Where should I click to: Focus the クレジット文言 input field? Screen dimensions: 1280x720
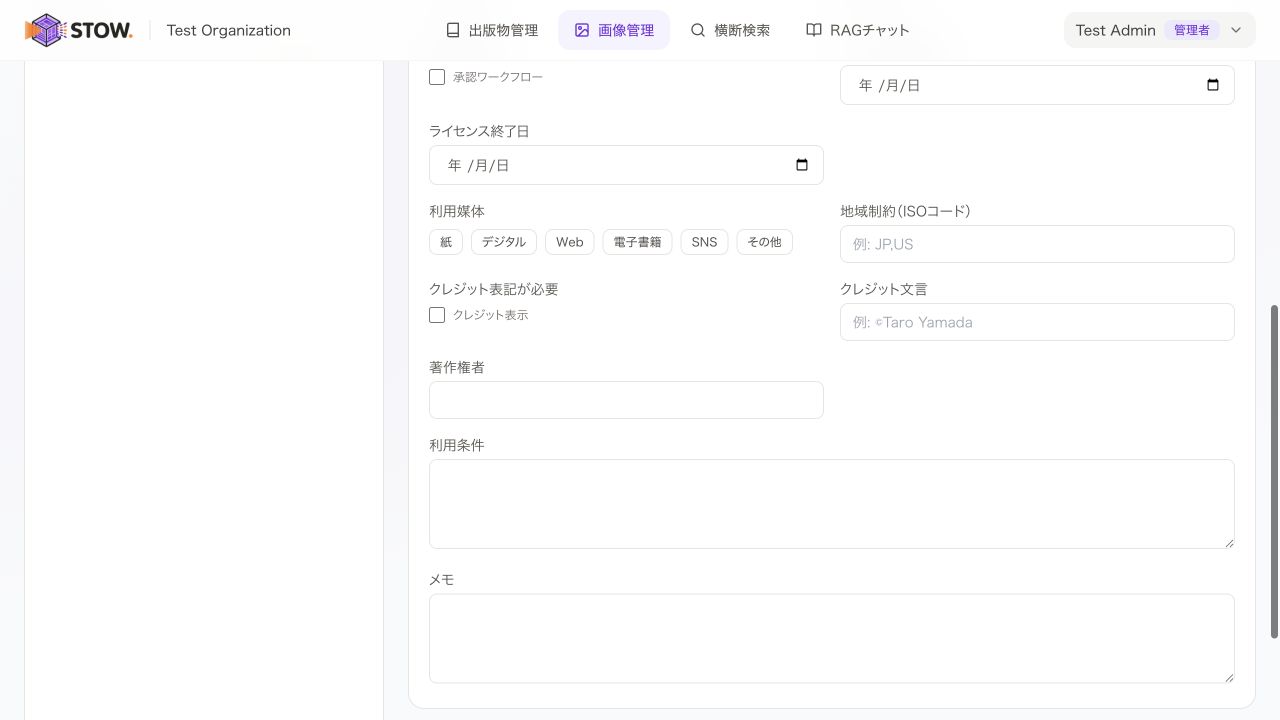[1037, 322]
